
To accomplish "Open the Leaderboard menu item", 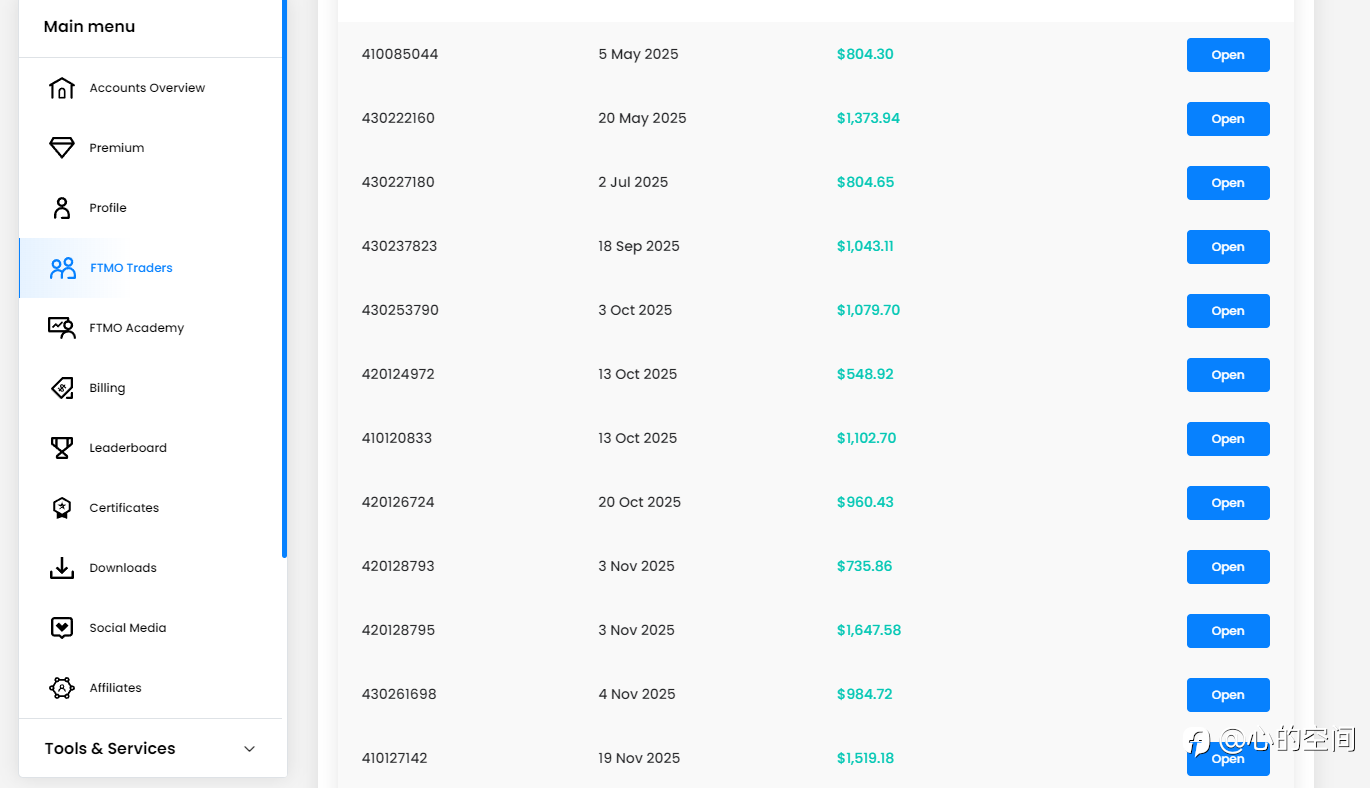I will pyautogui.click(x=128, y=448).
